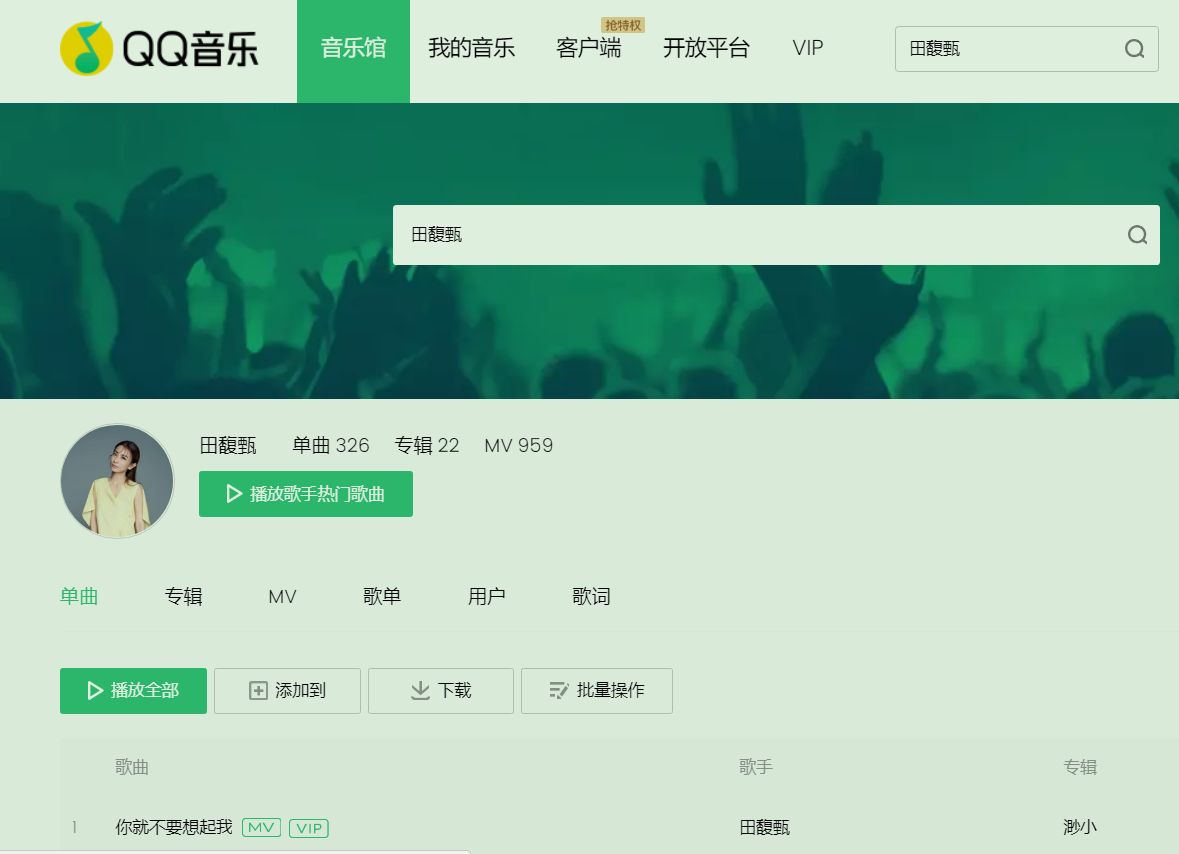Click MV 959 count

pos(519,446)
